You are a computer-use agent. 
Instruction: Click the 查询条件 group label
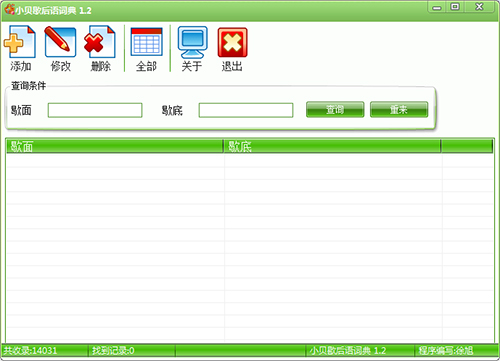(x=29, y=86)
